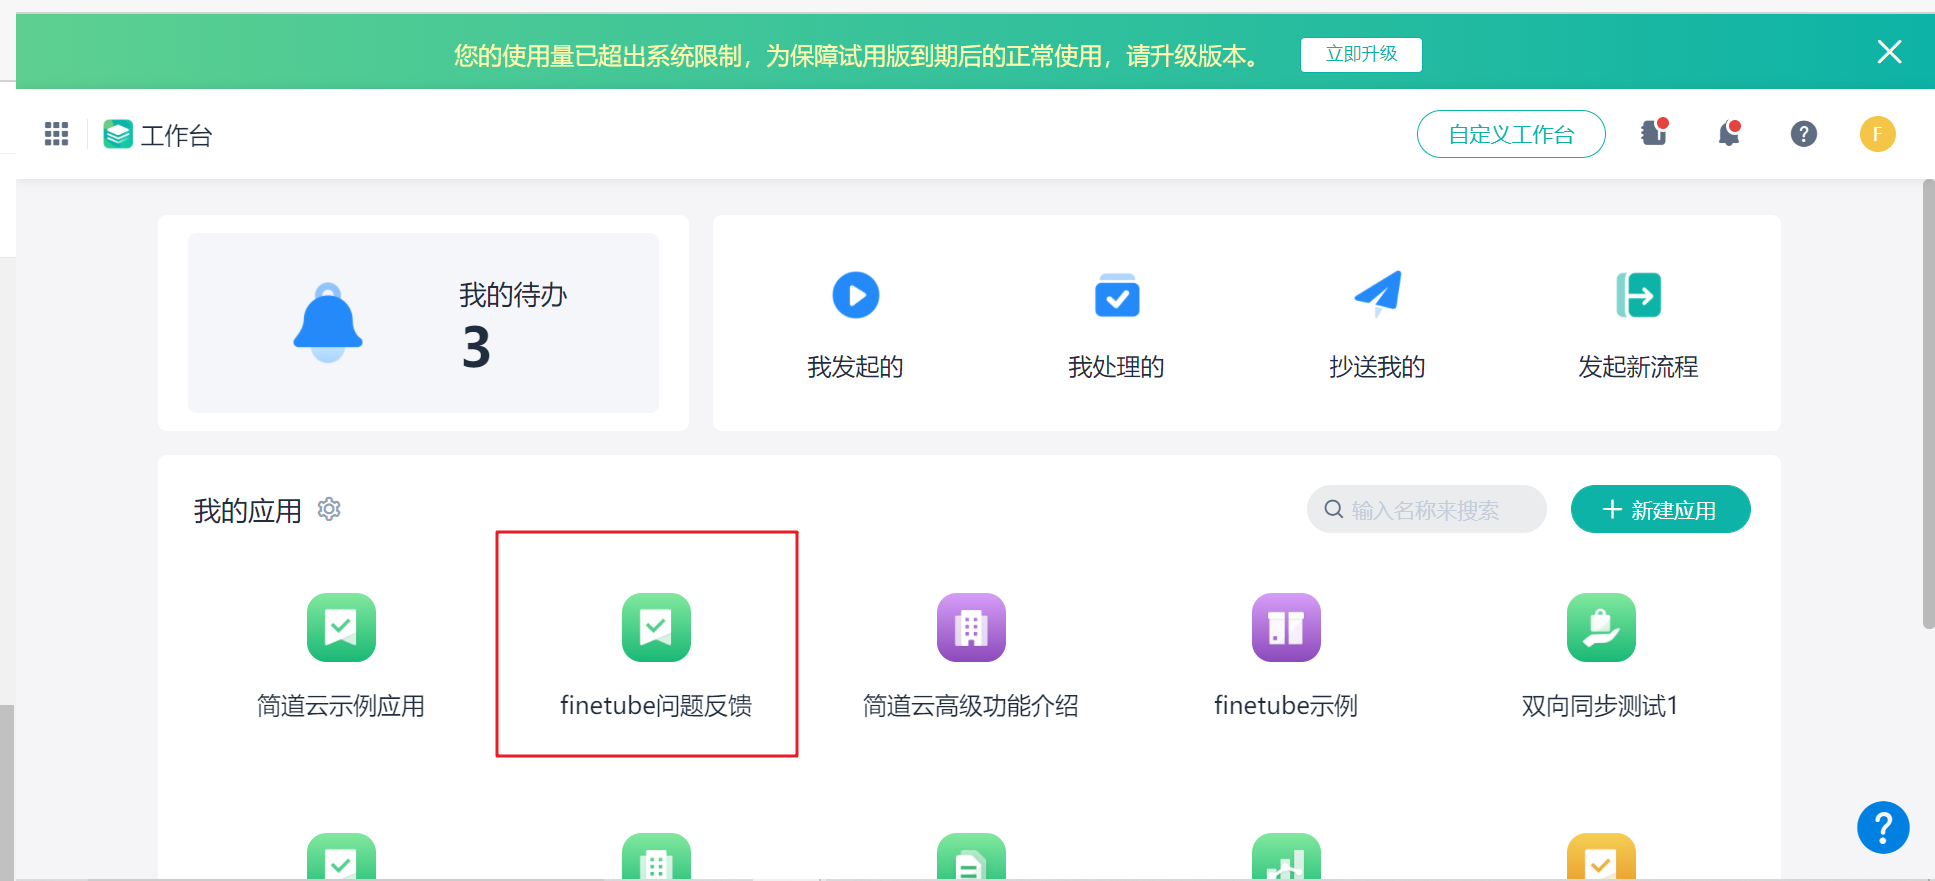Click the help question mark in header
The image size is (1935, 881).
click(x=1804, y=134)
